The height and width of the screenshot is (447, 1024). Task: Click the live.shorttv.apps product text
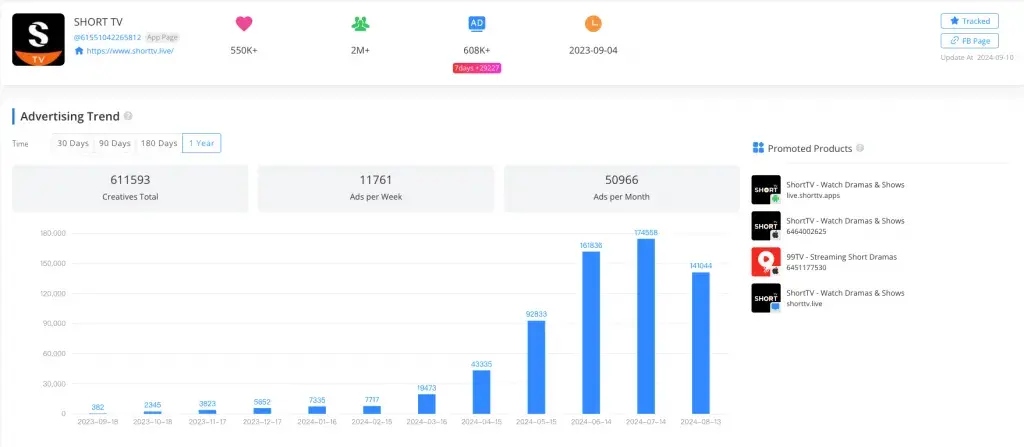click(814, 195)
